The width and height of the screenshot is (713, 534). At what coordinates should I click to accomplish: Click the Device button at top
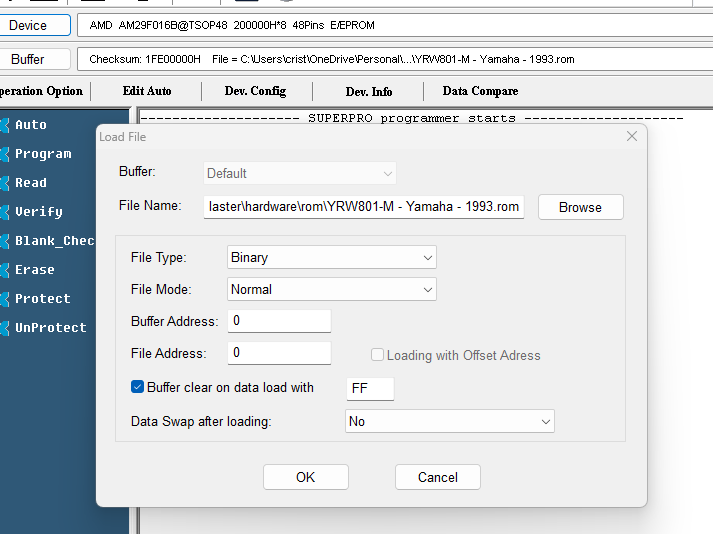[x=28, y=25]
